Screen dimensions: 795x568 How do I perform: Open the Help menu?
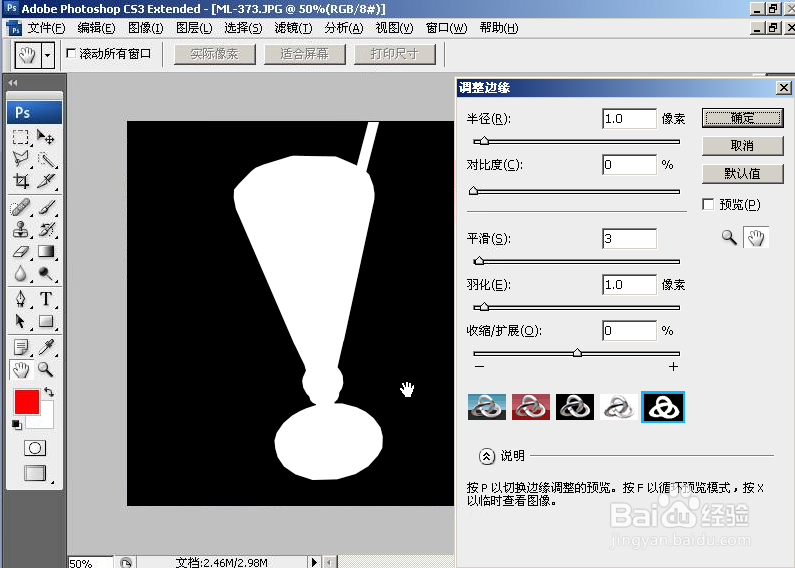point(499,28)
